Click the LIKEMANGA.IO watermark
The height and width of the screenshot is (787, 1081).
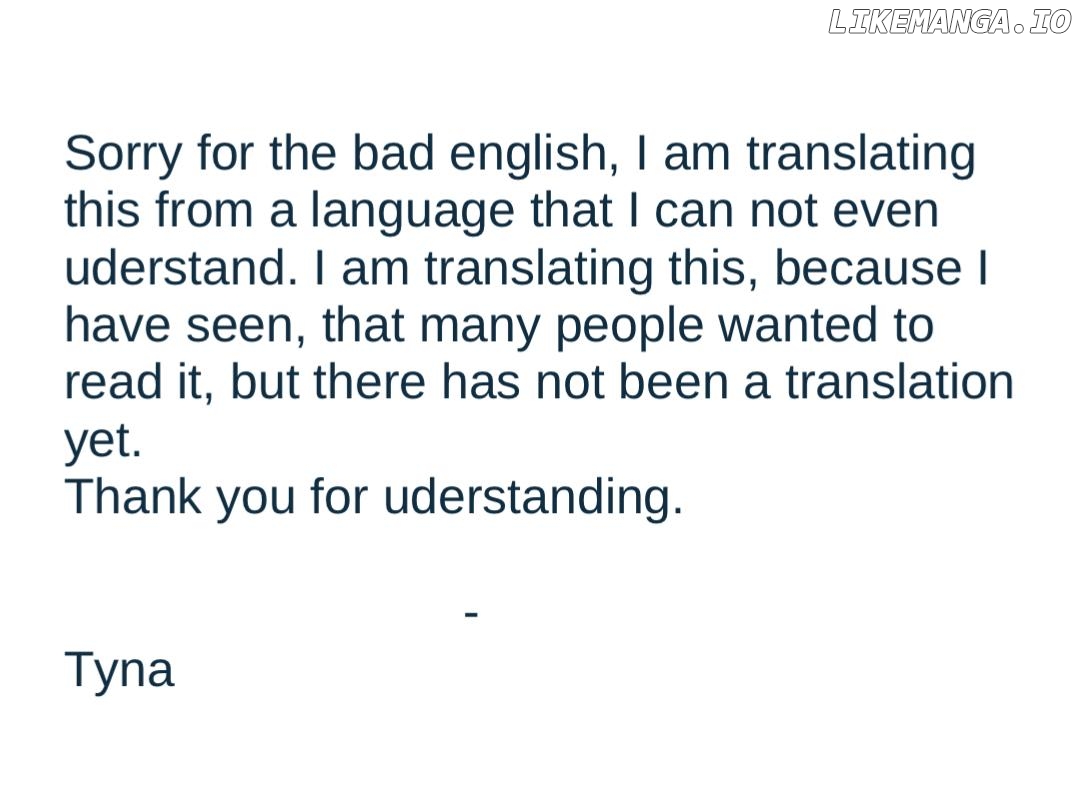point(949,22)
